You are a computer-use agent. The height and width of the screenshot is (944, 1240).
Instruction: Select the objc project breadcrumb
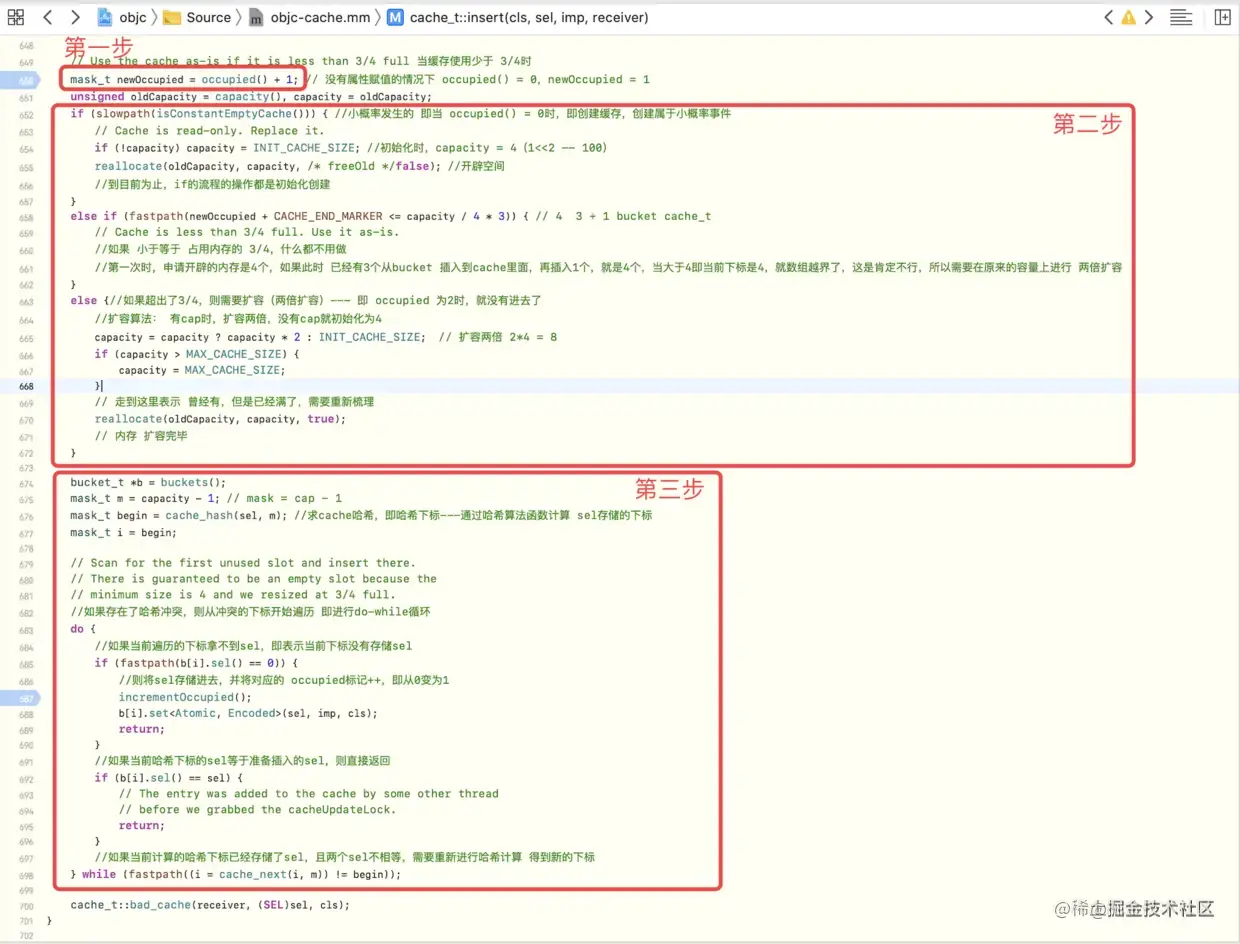tap(121, 17)
